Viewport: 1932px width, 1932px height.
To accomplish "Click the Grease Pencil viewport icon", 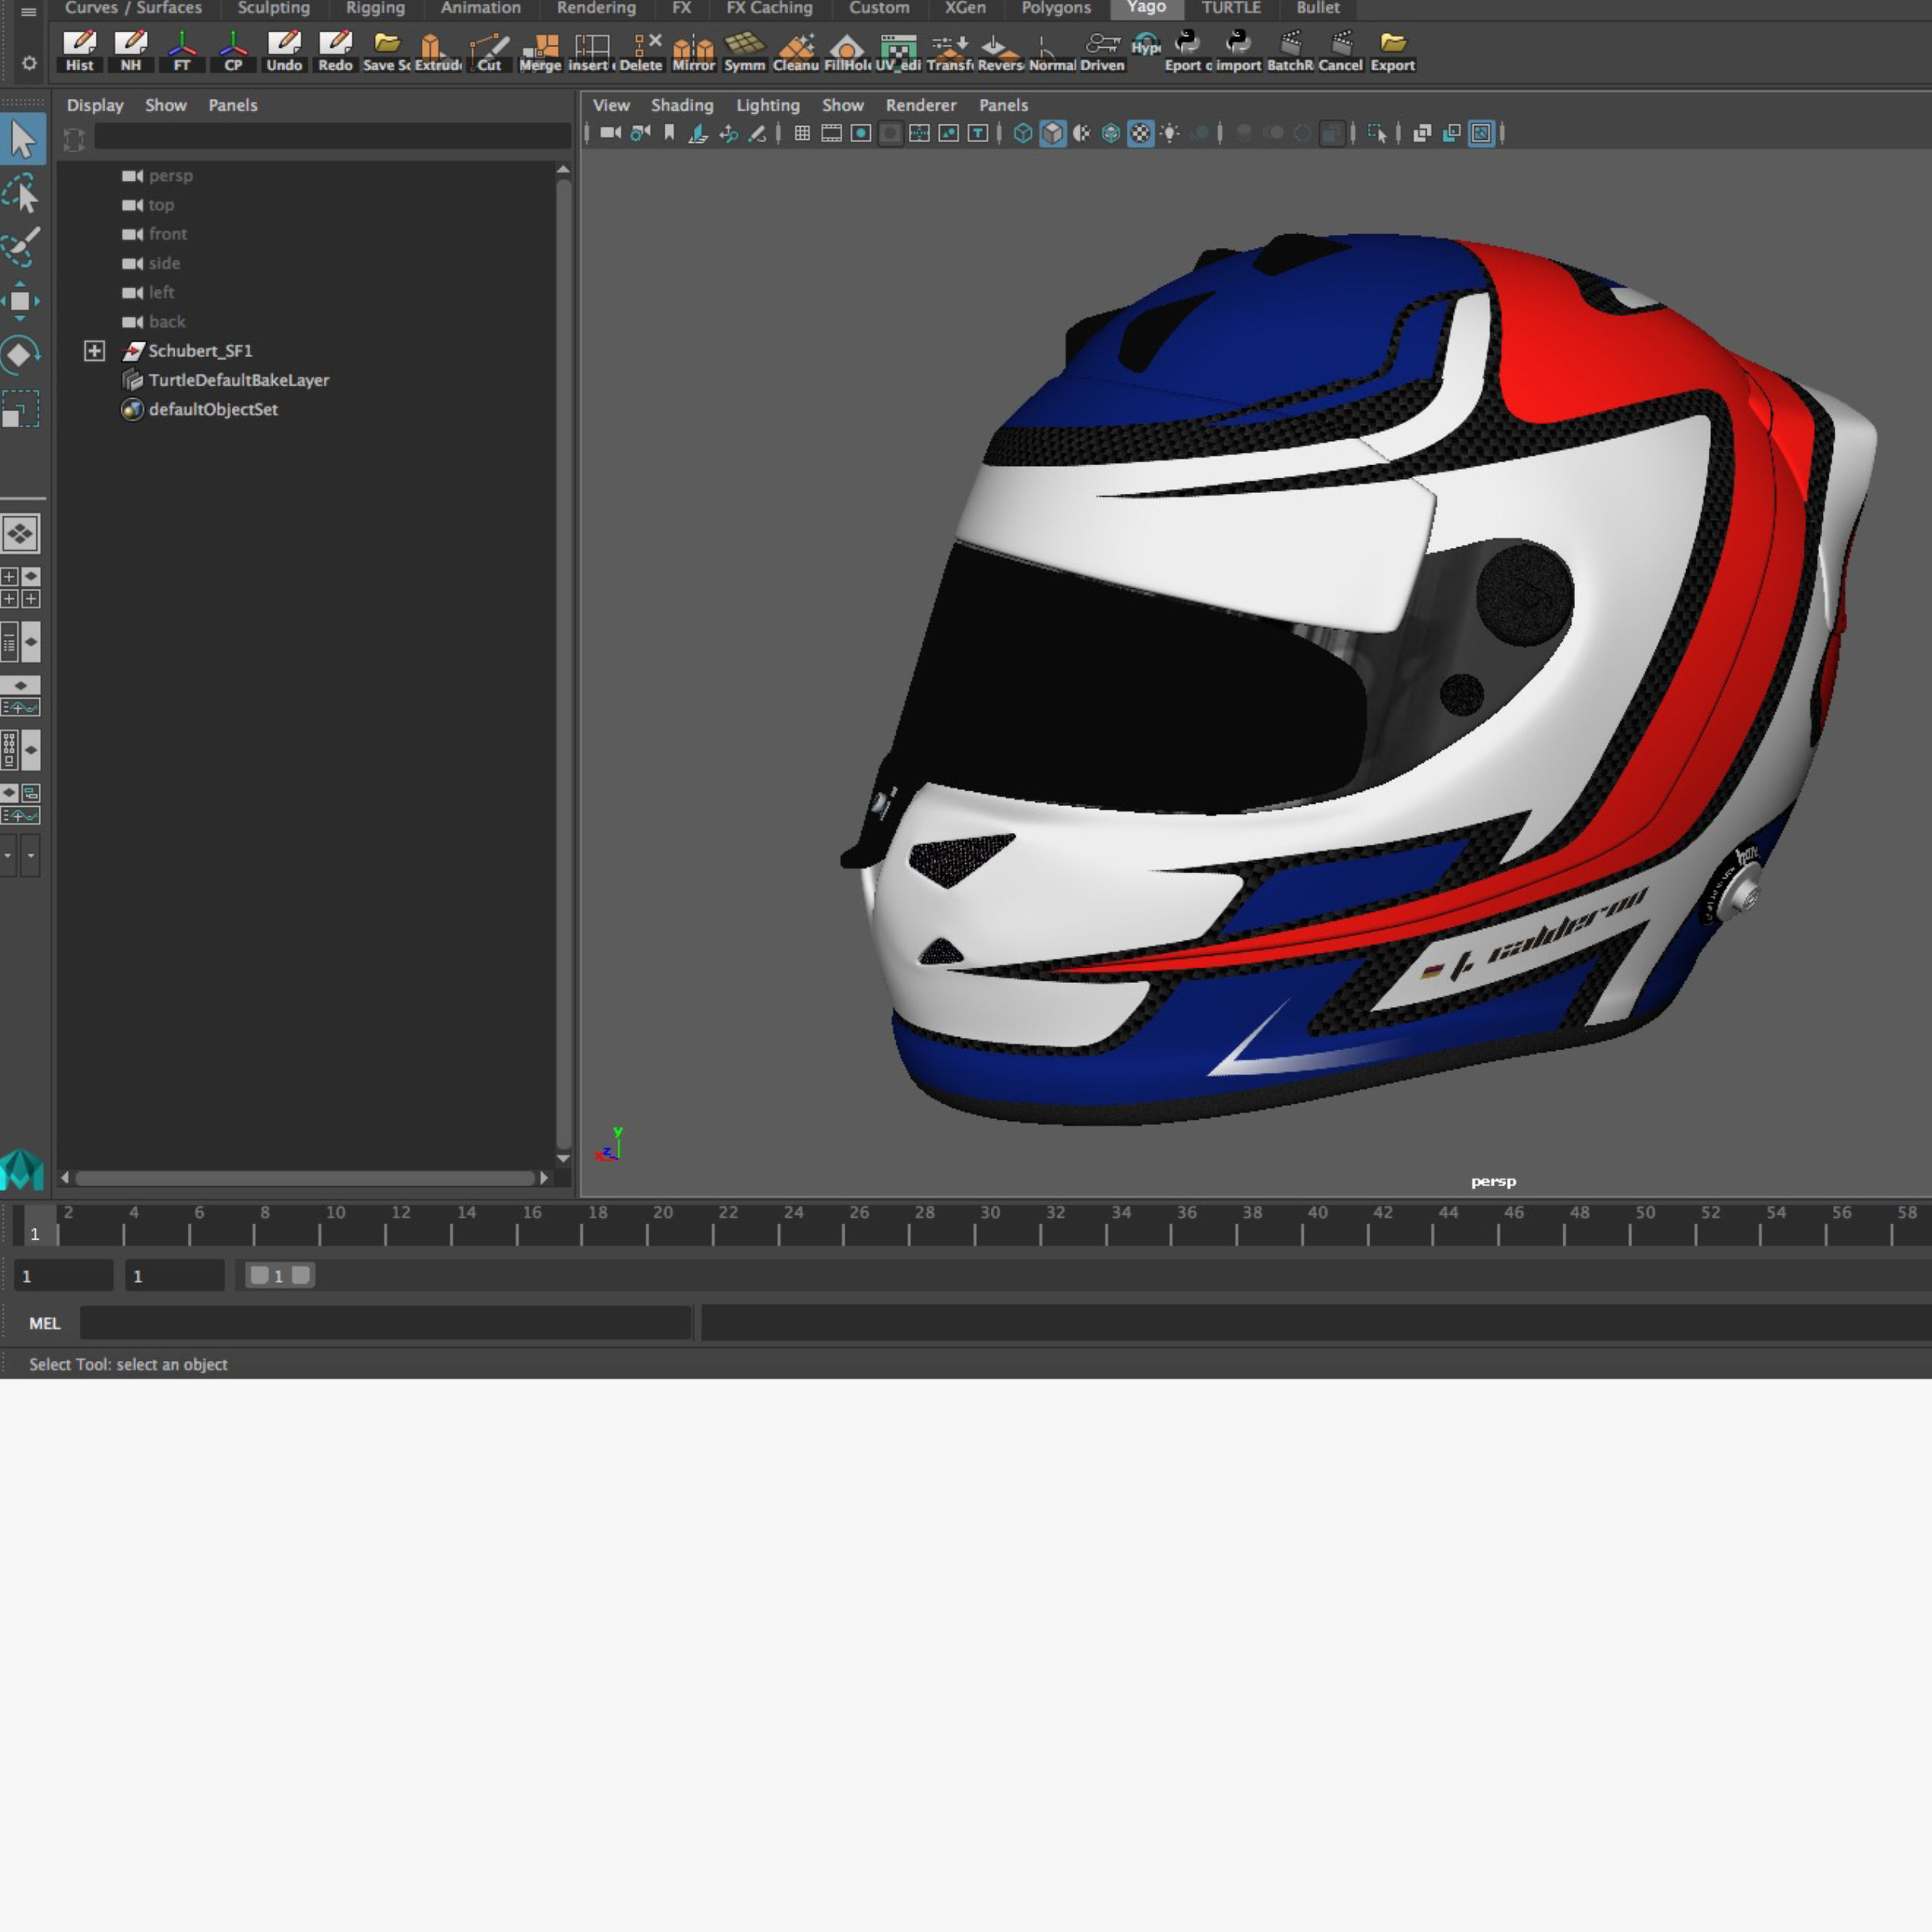I will 758,133.
